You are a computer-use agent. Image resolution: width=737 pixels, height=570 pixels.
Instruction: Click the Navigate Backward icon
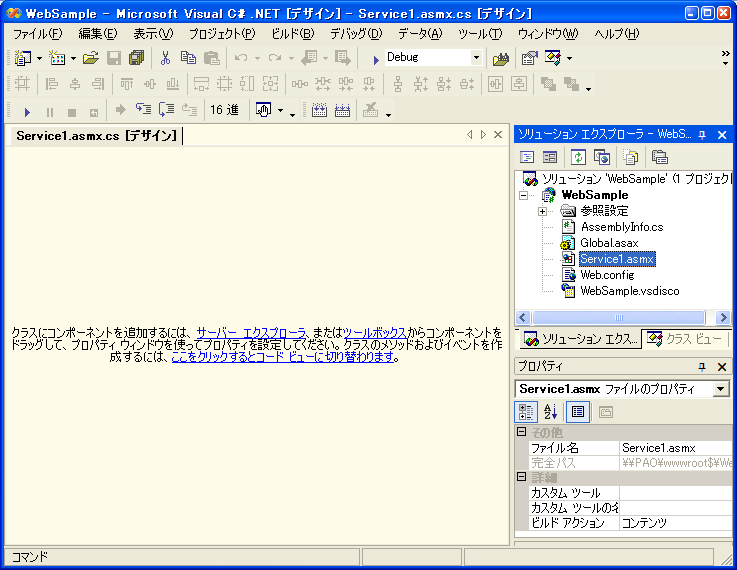pos(309,58)
